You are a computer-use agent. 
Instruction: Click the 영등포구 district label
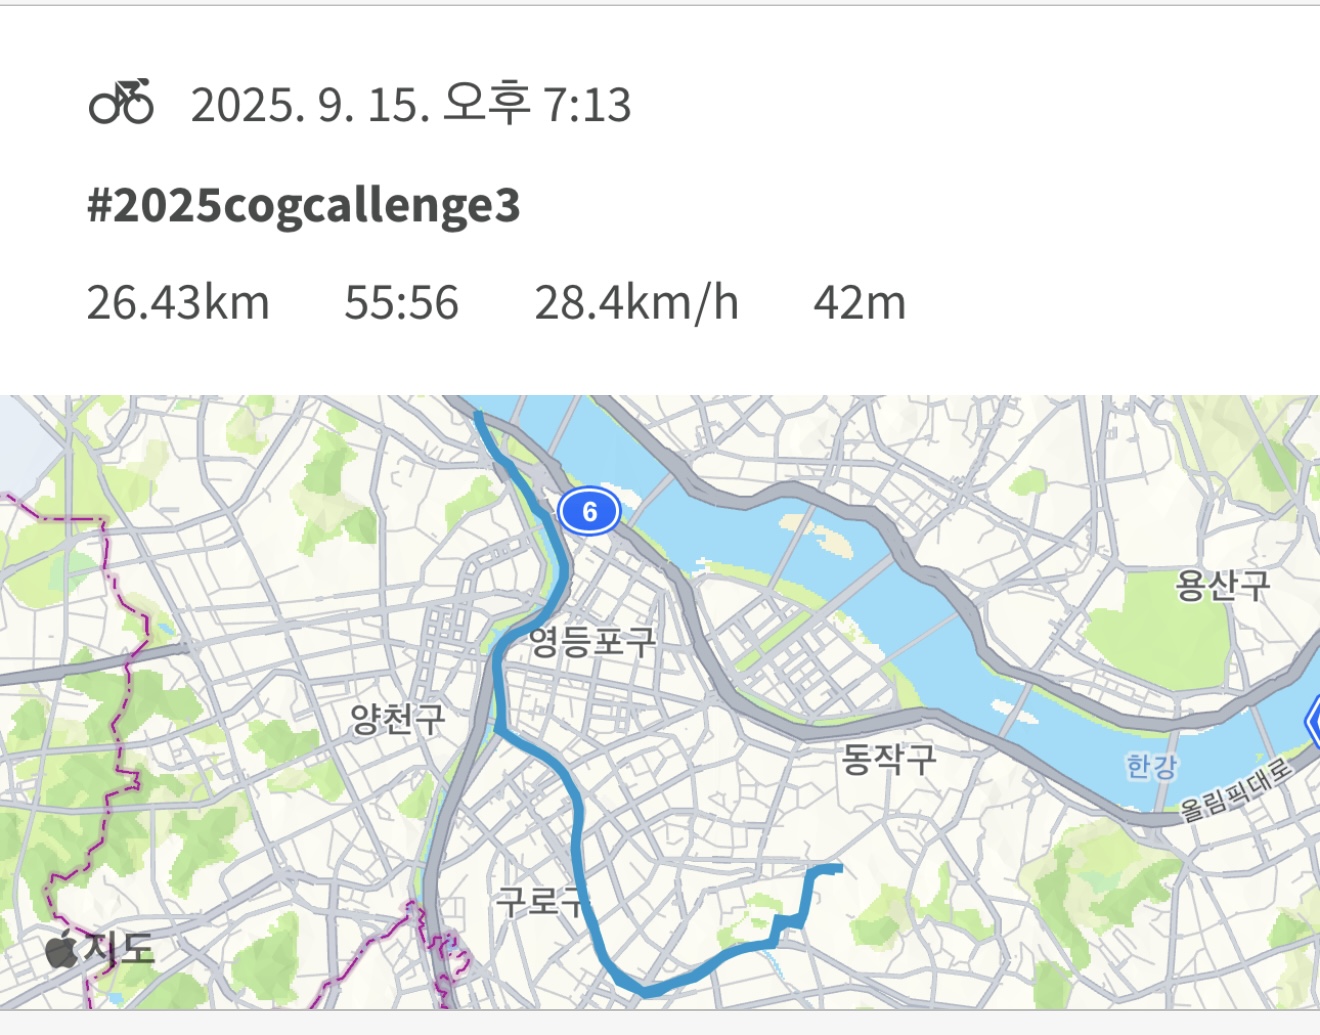592,641
